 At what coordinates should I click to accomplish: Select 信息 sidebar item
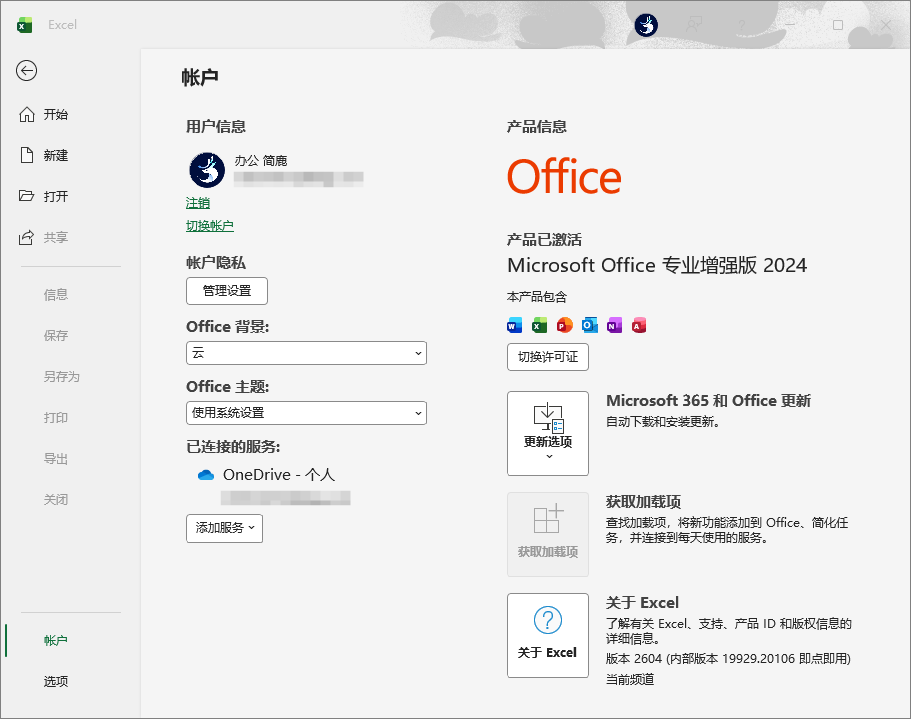(56, 294)
